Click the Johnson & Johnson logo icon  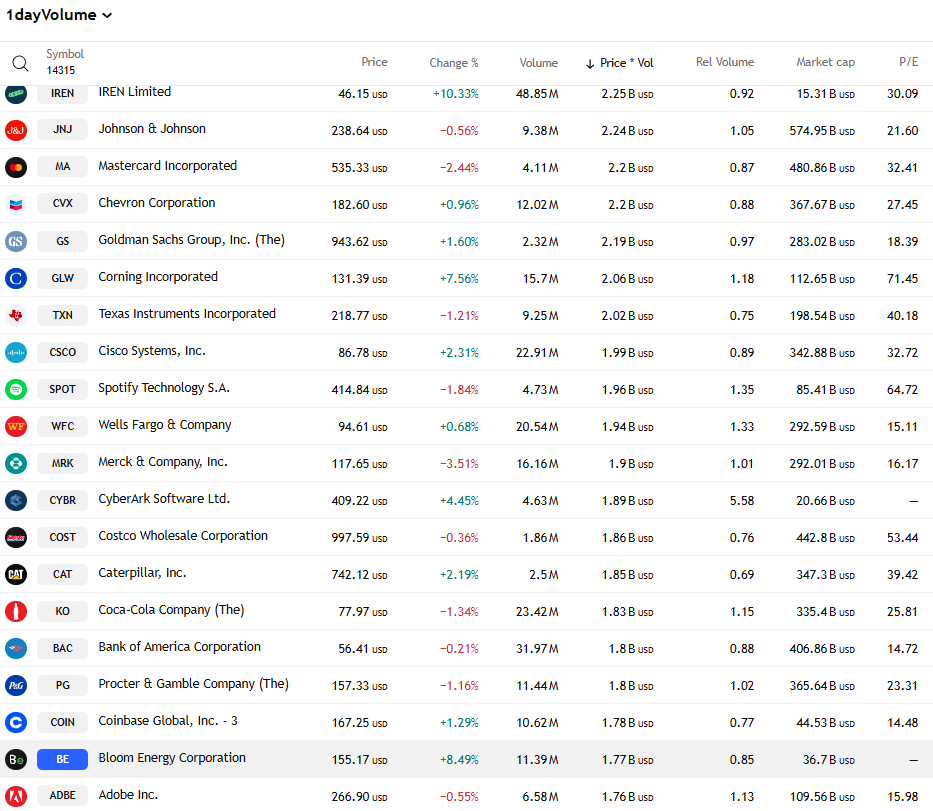pos(16,130)
